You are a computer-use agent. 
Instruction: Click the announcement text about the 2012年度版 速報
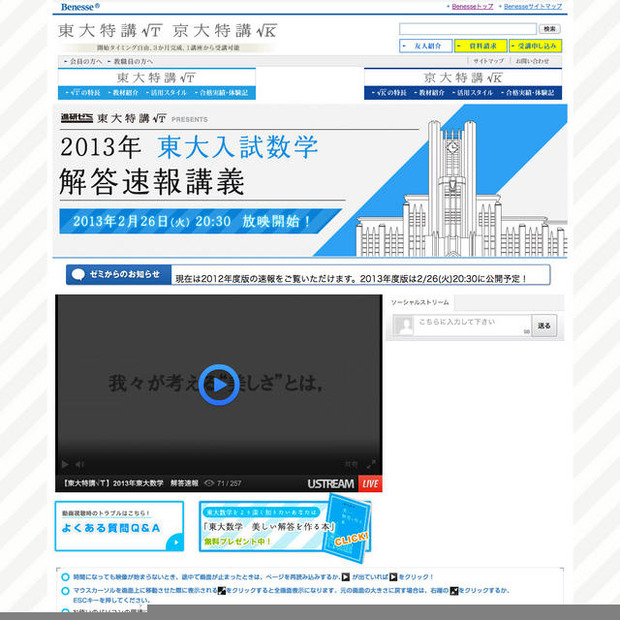351,279
